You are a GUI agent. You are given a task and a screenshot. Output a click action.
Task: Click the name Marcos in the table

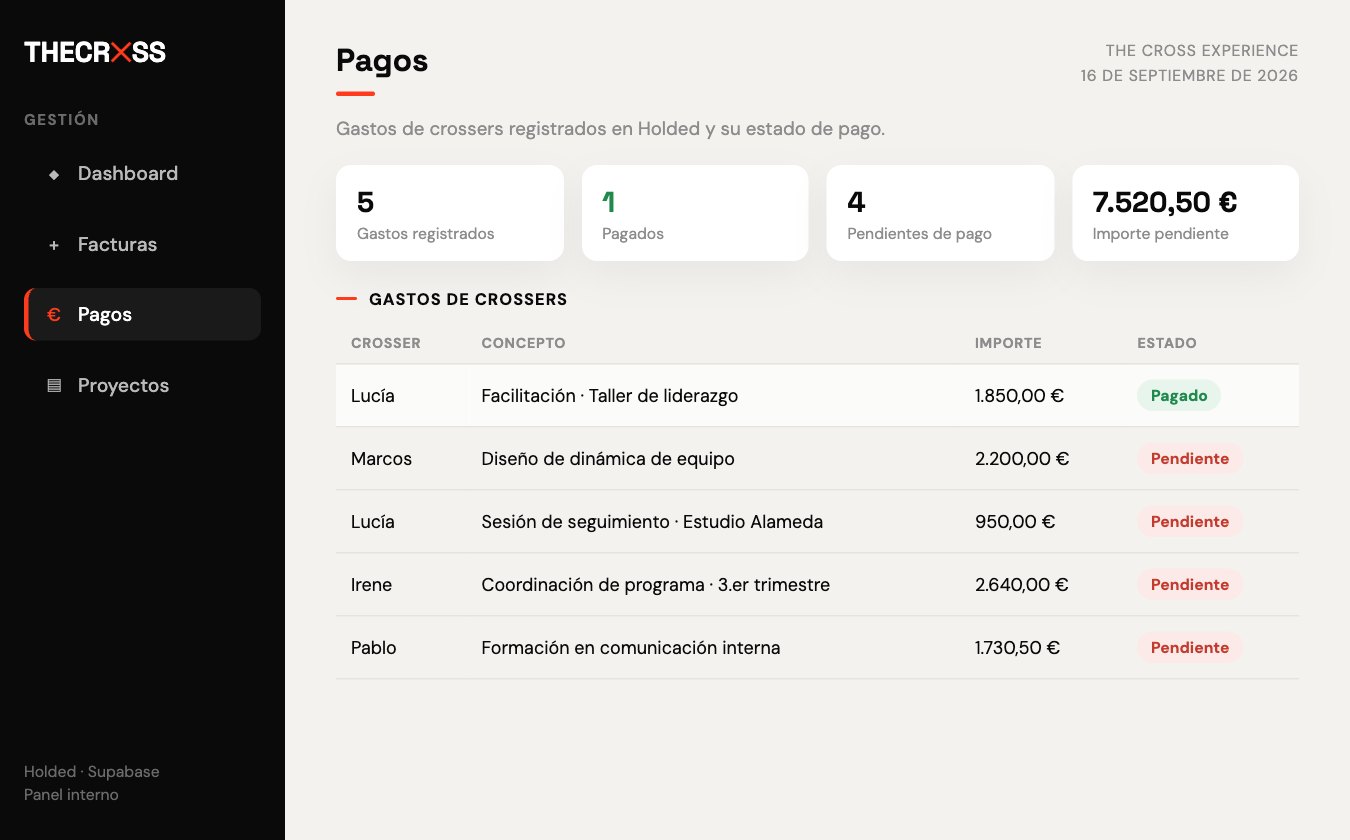(x=381, y=459)
